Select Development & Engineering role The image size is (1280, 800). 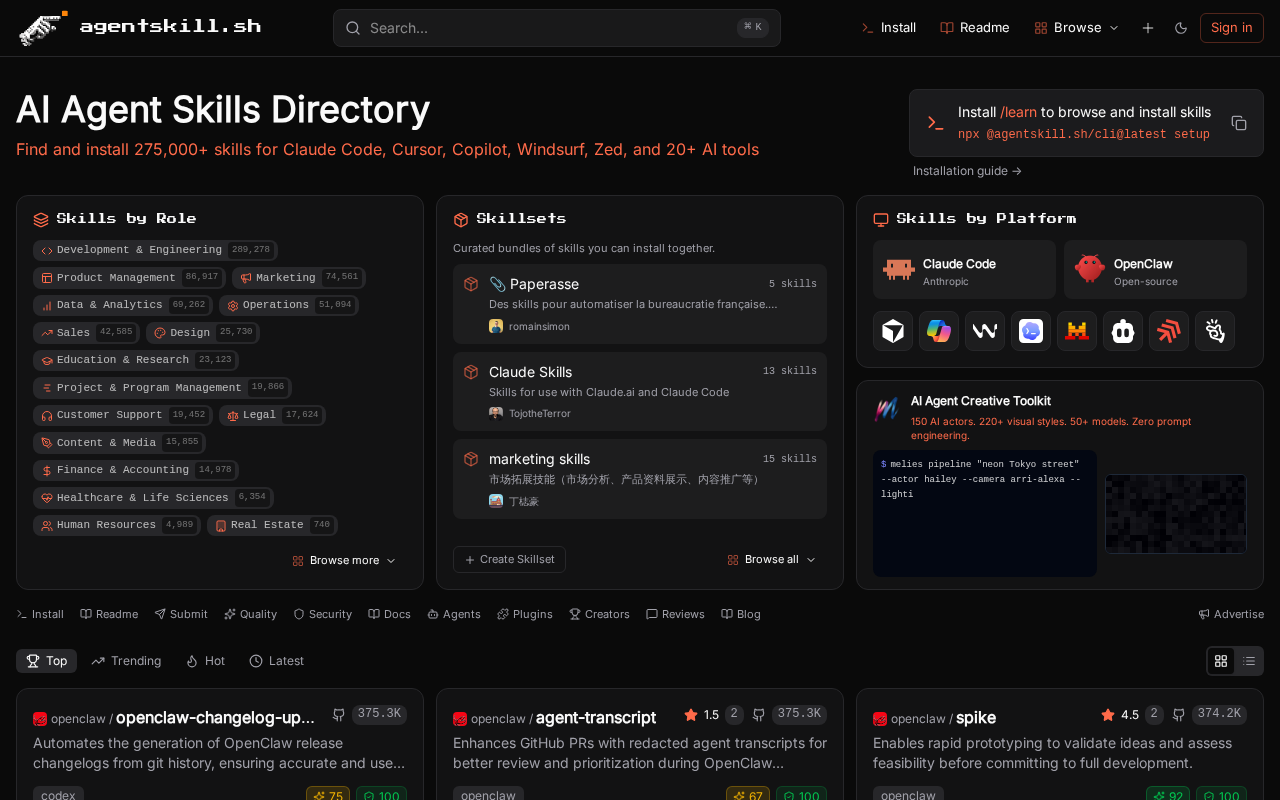(155, 250)
